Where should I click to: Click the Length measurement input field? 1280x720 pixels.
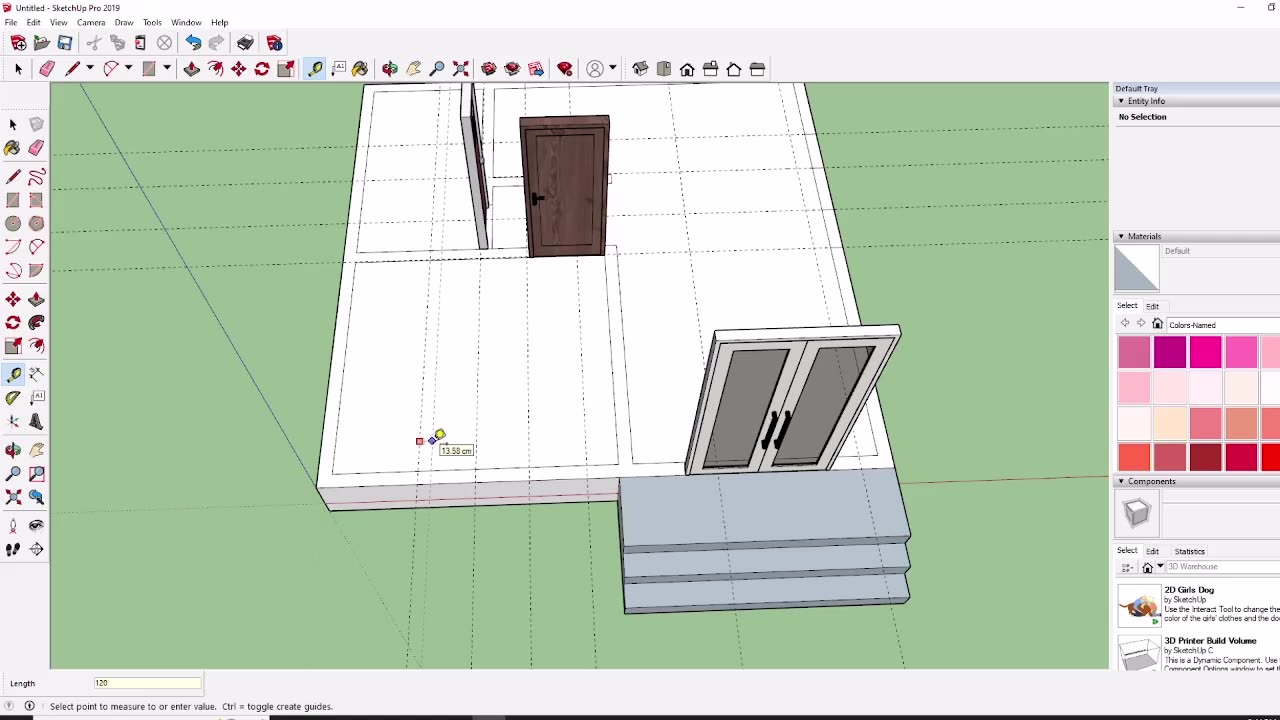pyautogui.click(x=147, y=683)
